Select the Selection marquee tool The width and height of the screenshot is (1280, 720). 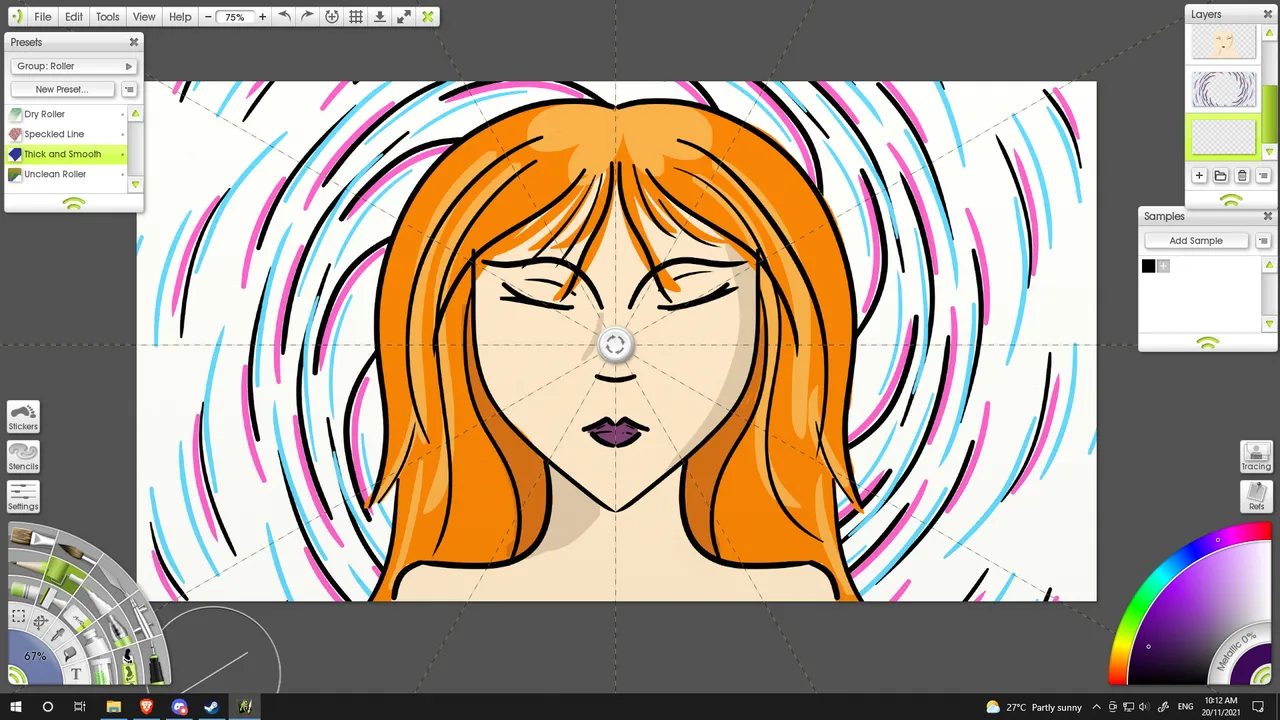(x=18, y=618)
